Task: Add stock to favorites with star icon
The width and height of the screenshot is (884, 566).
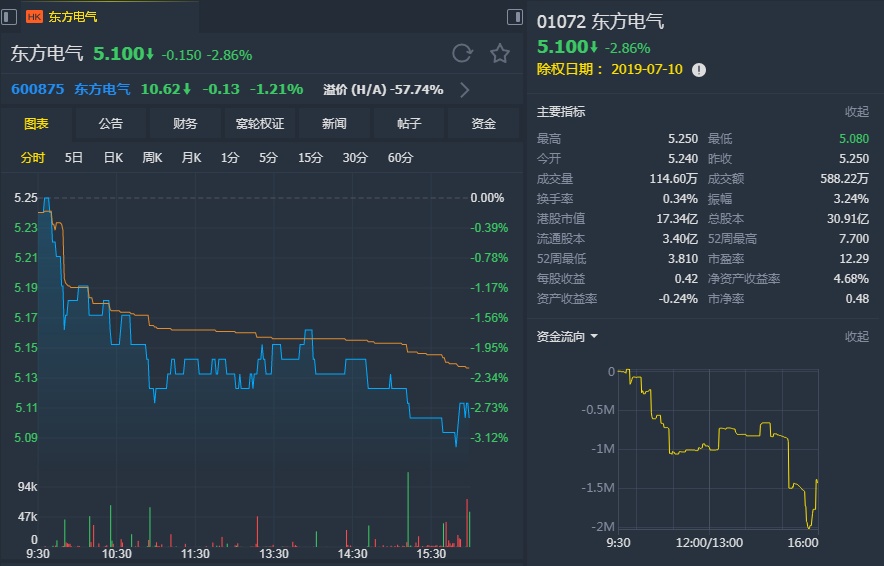Action: click(x=500, y=54)
